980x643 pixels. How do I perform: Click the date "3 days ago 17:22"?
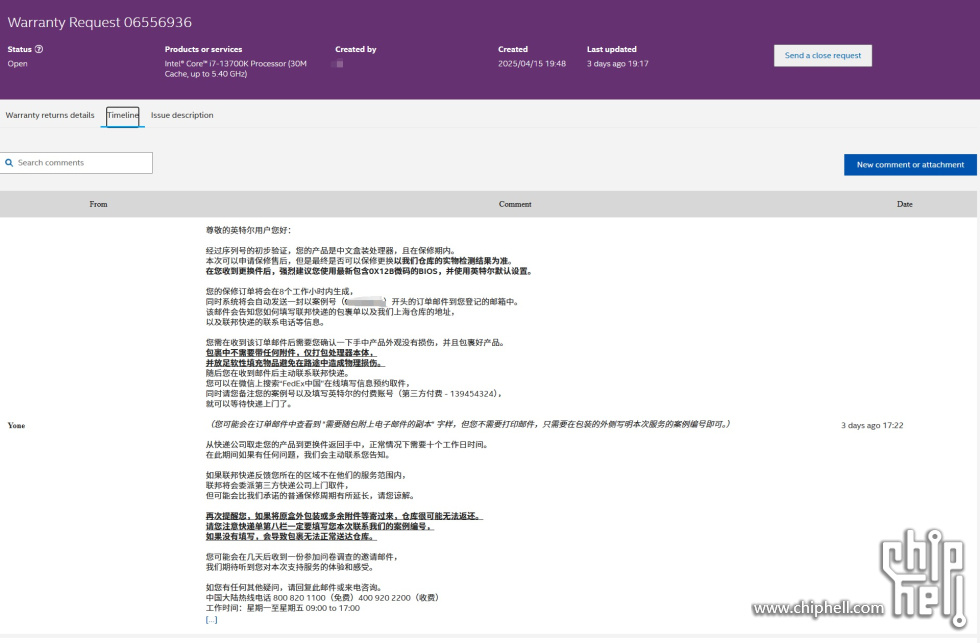coord(872,426)
